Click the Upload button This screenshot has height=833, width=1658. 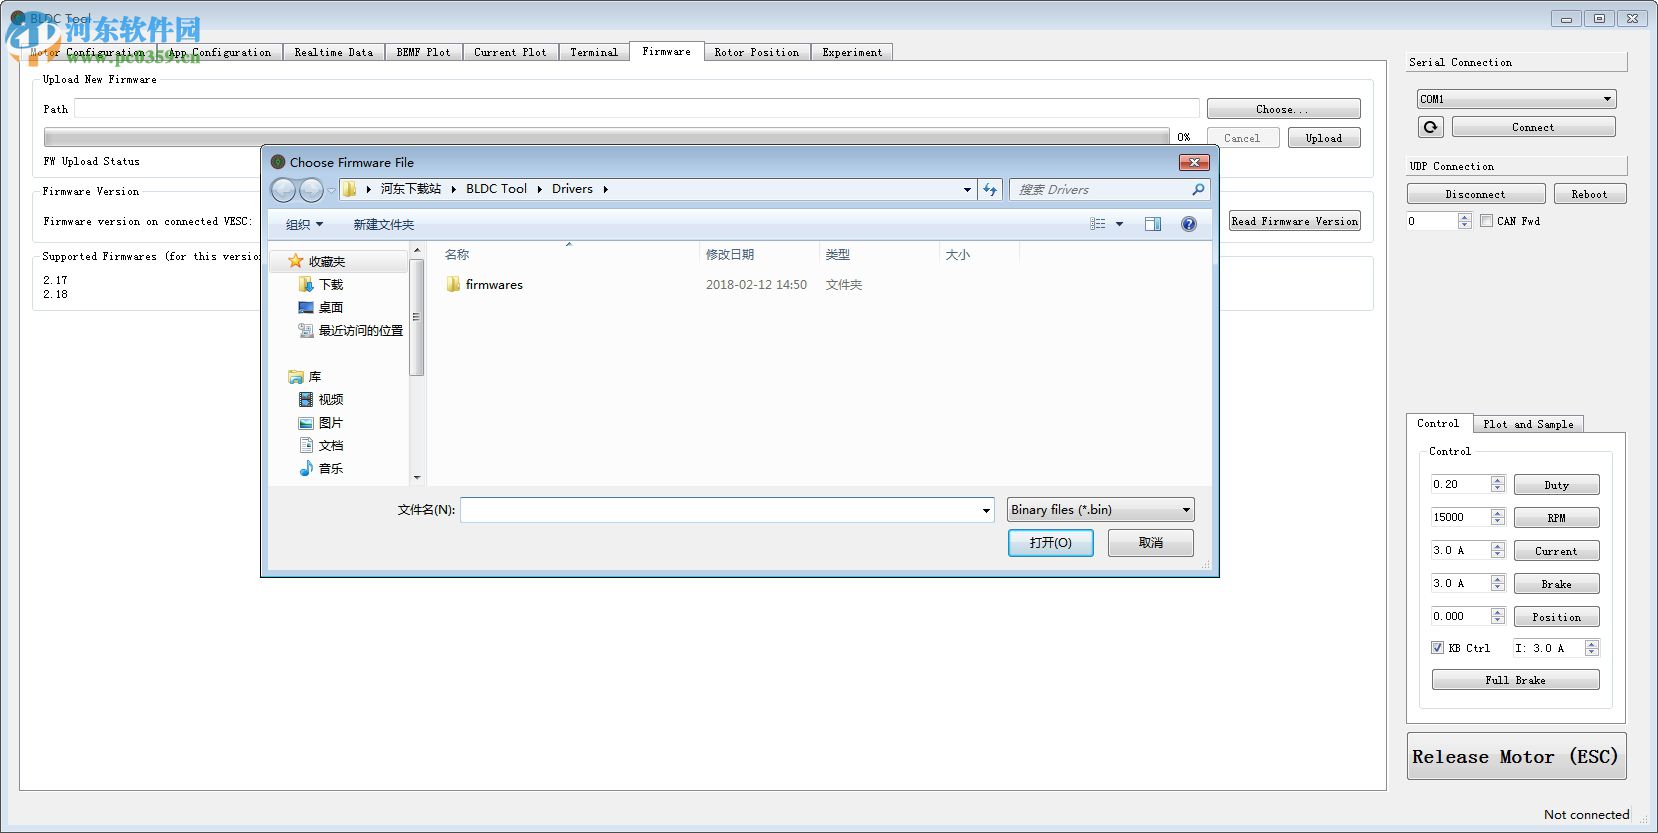(1324, 138)
